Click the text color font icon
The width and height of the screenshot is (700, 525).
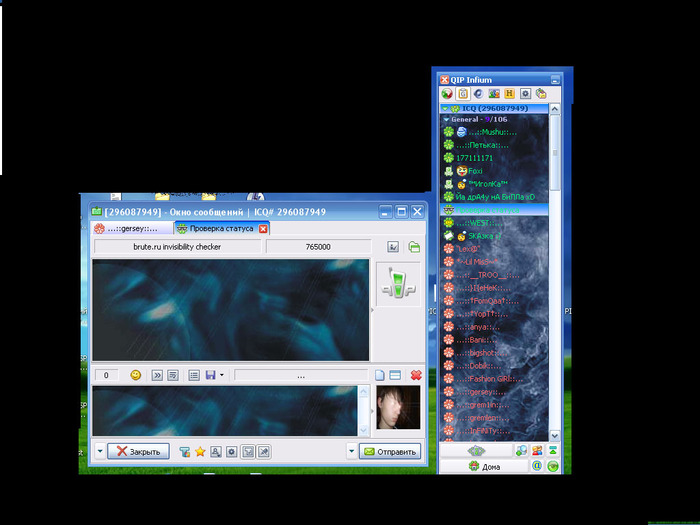184,452
